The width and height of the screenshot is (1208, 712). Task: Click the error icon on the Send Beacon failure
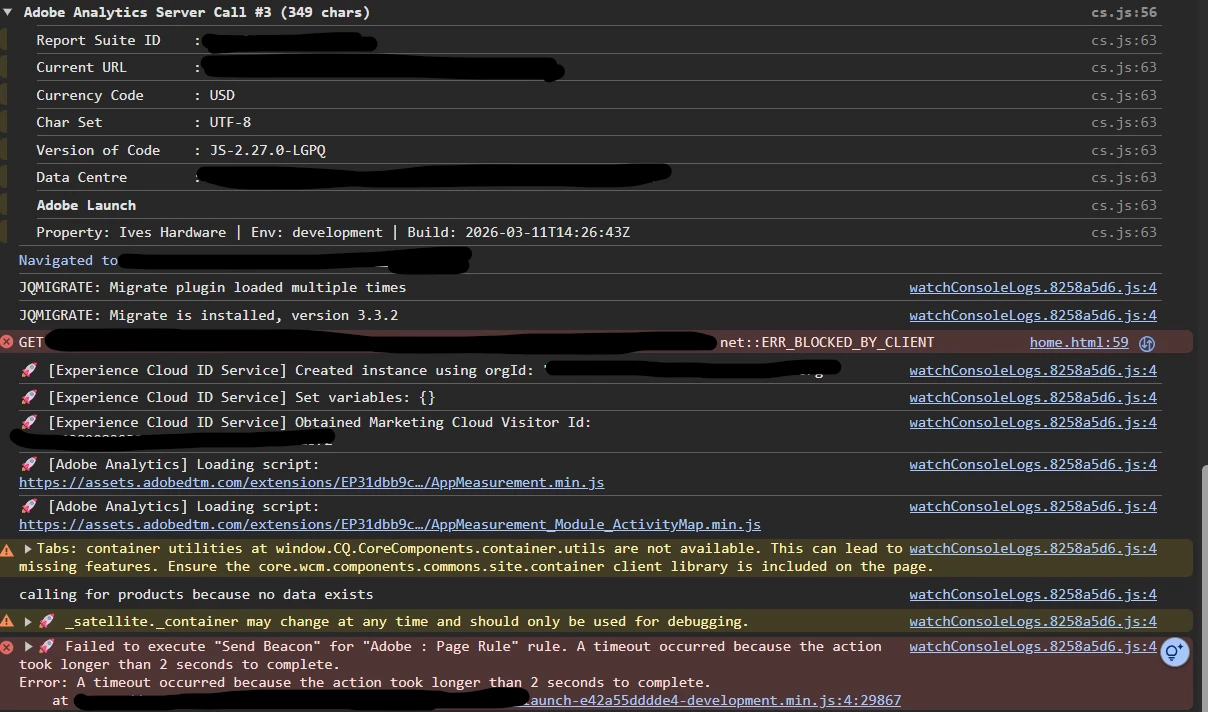pos(7,647)
